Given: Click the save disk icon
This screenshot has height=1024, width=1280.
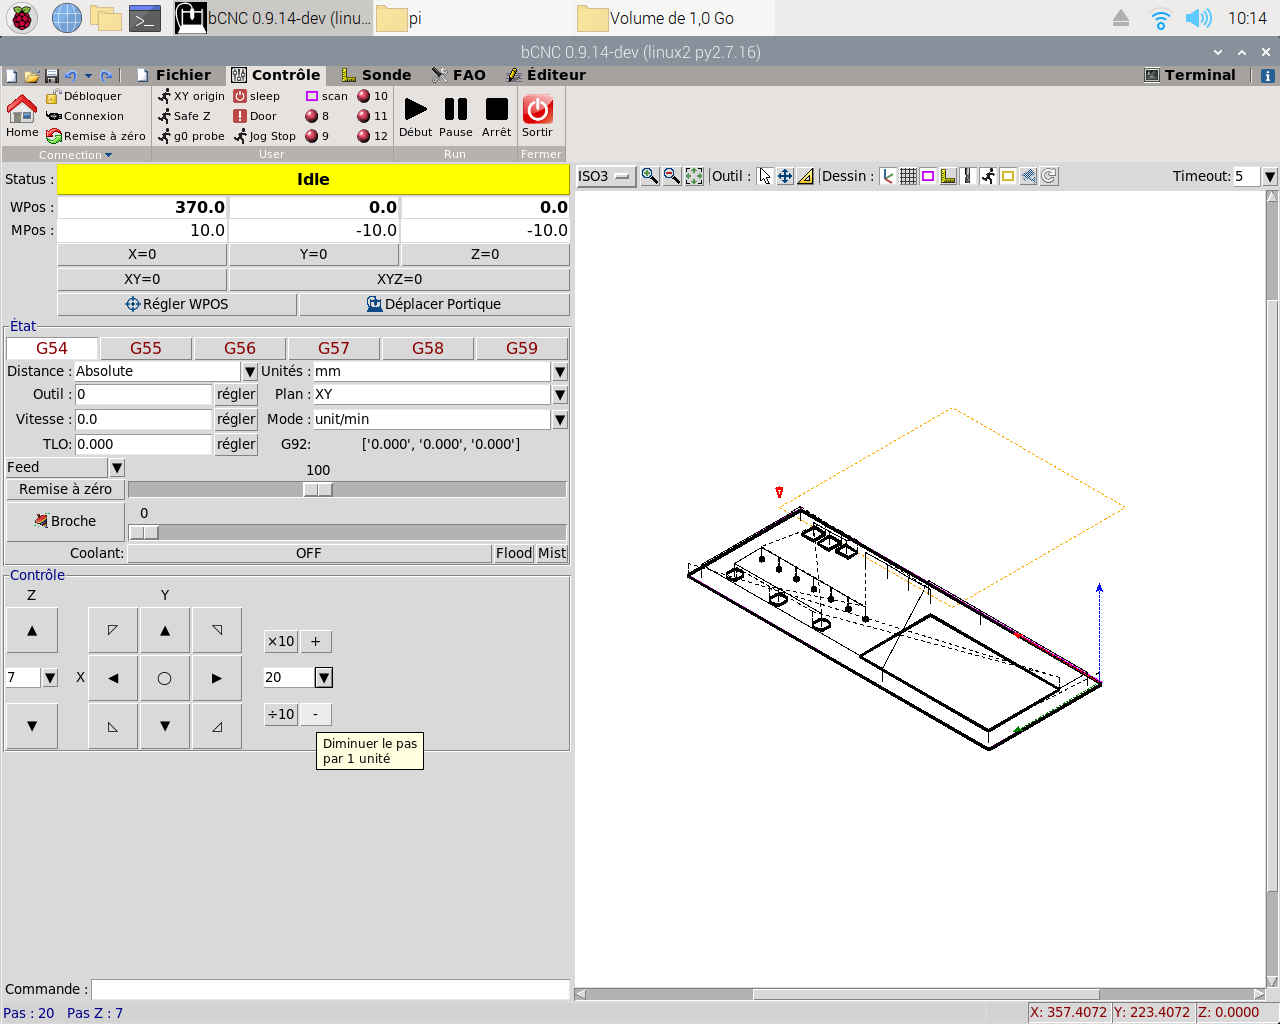Looking at the screenshot, I should (51, 76).
